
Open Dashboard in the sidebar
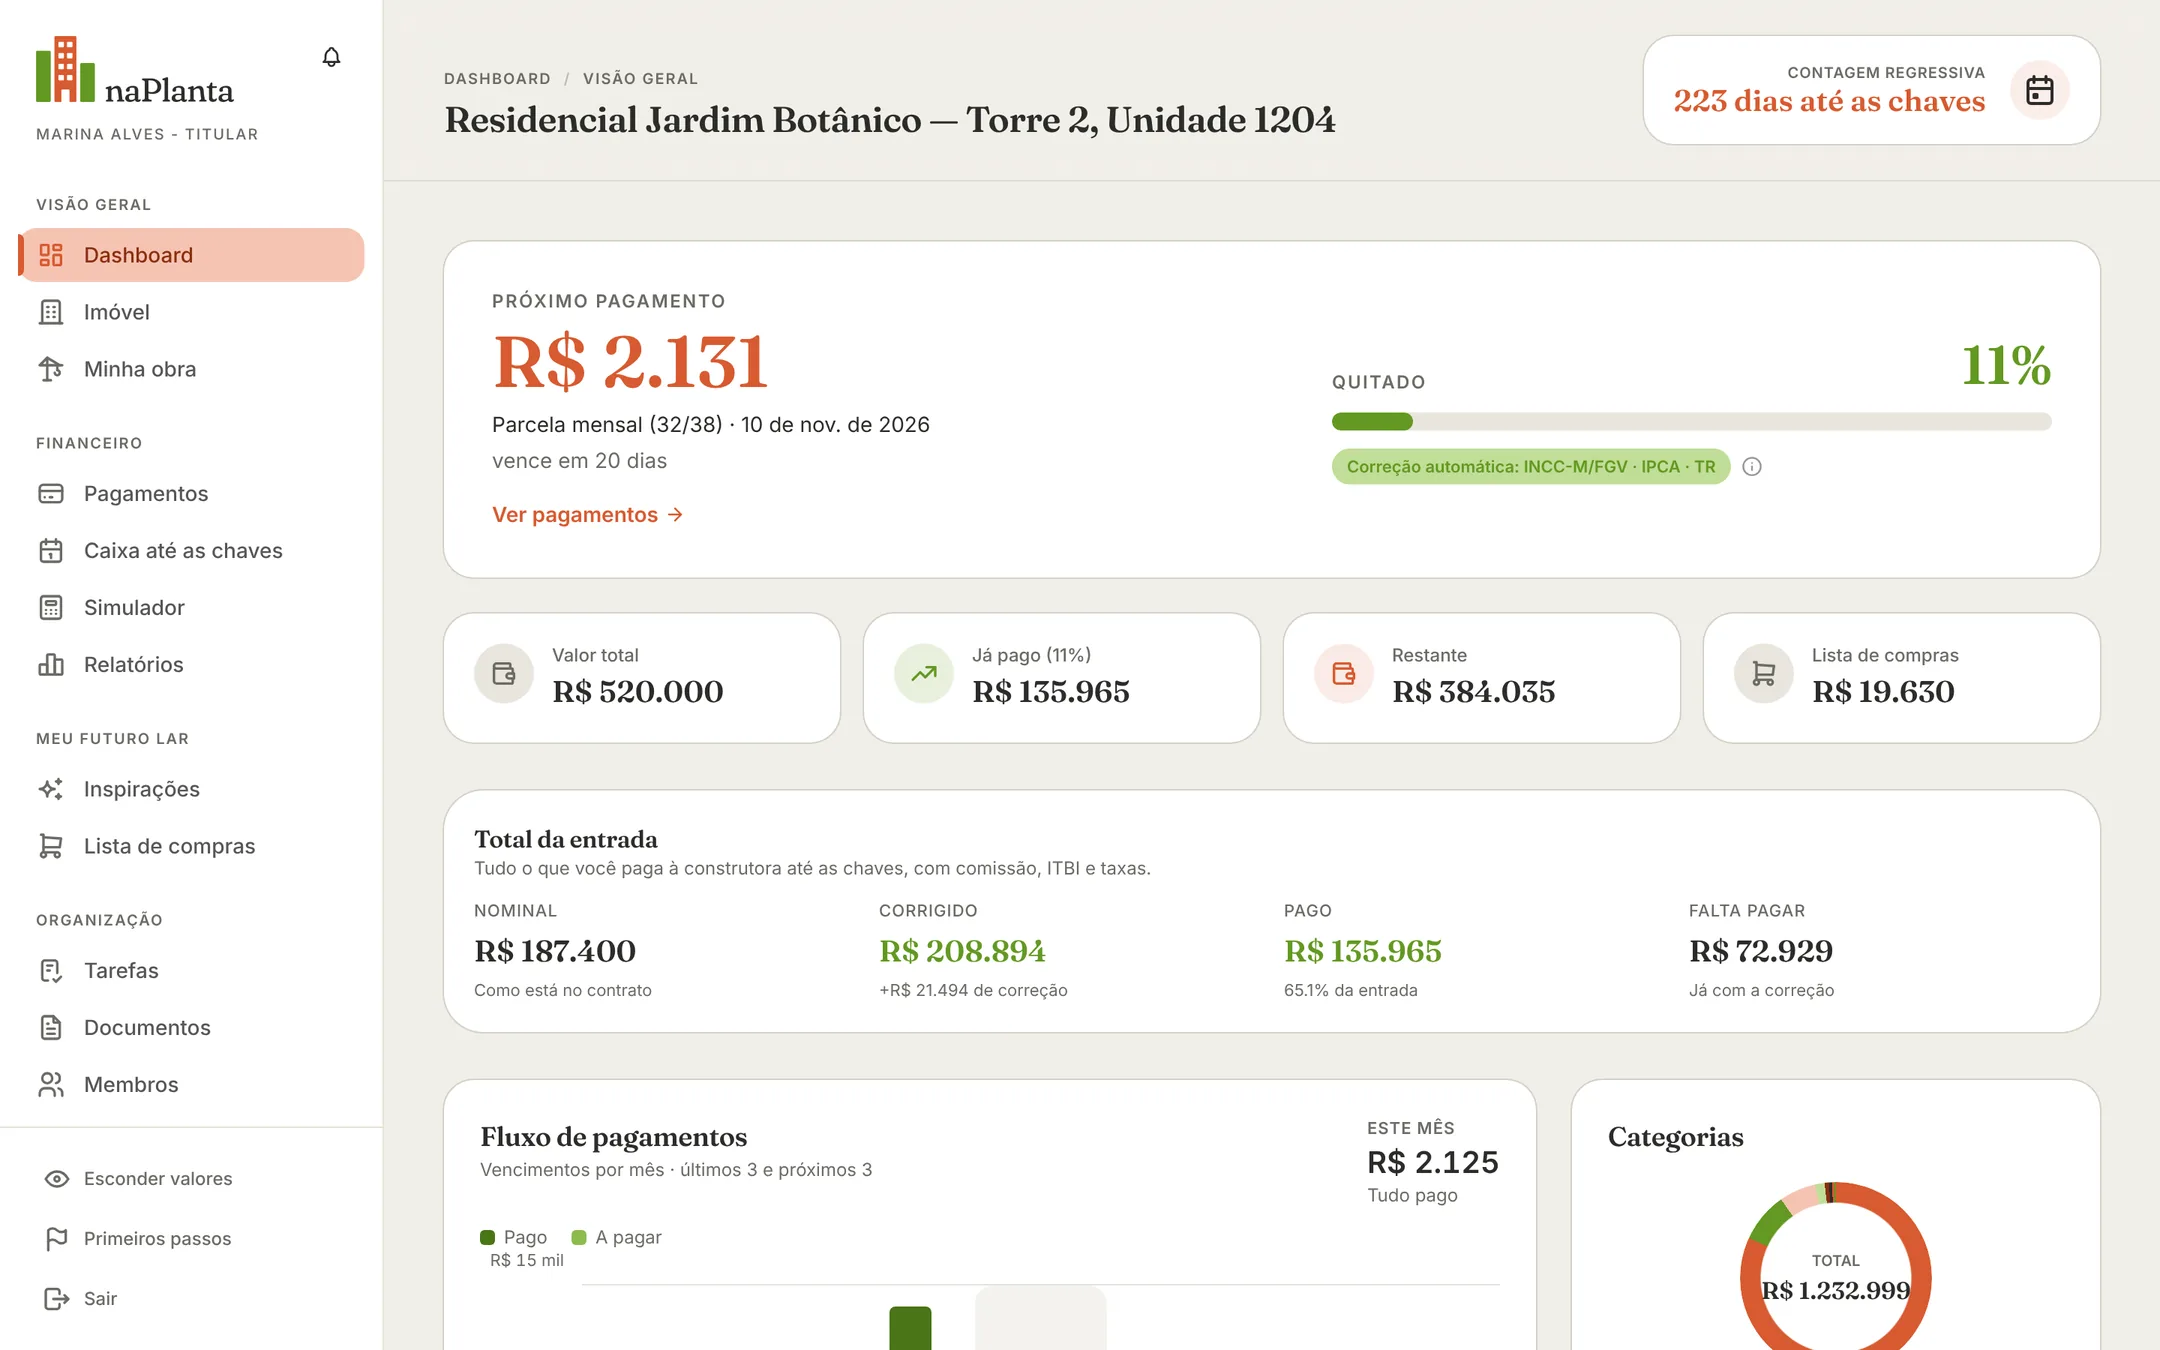[x=191, y=255]
